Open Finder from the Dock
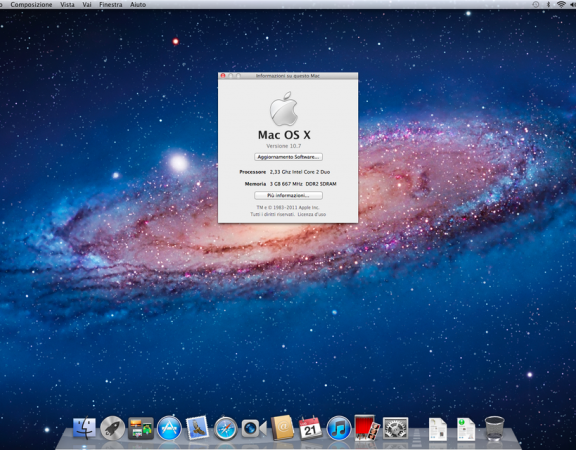 [x=84, y=428]
